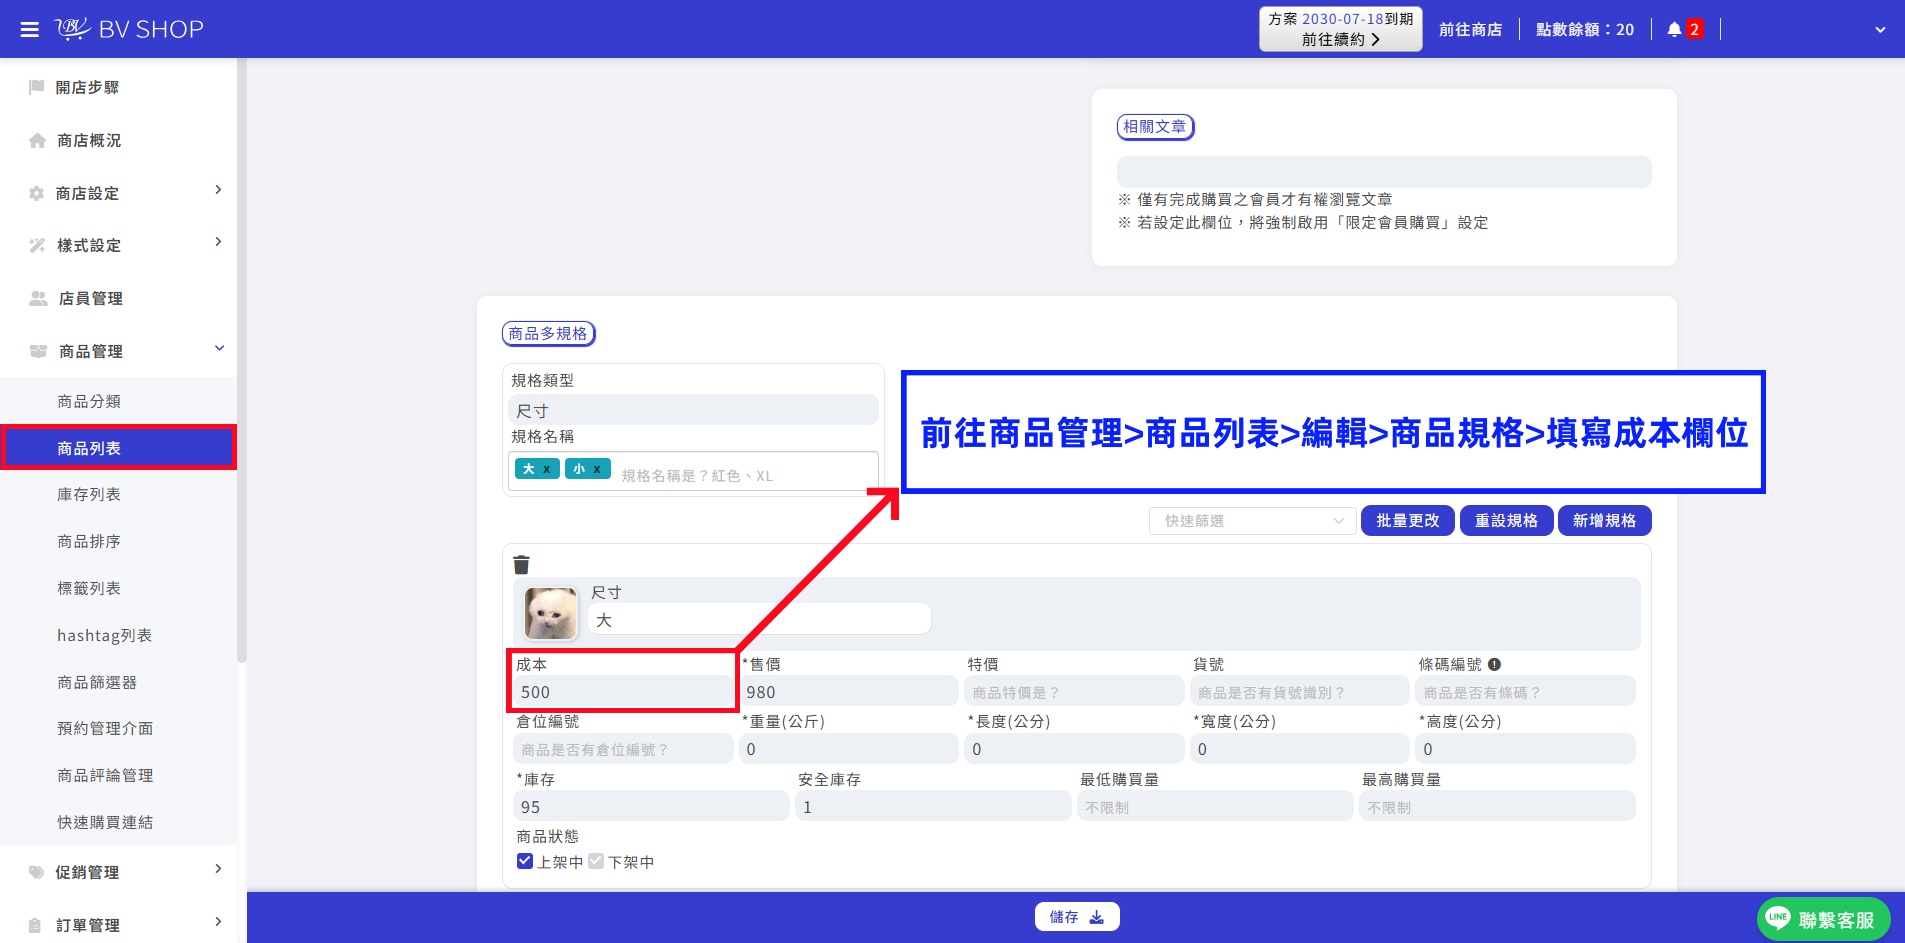Viewport: 1905px width, 943px height.
Task: Open the hamburger menu icon
Action: [30, 30]
